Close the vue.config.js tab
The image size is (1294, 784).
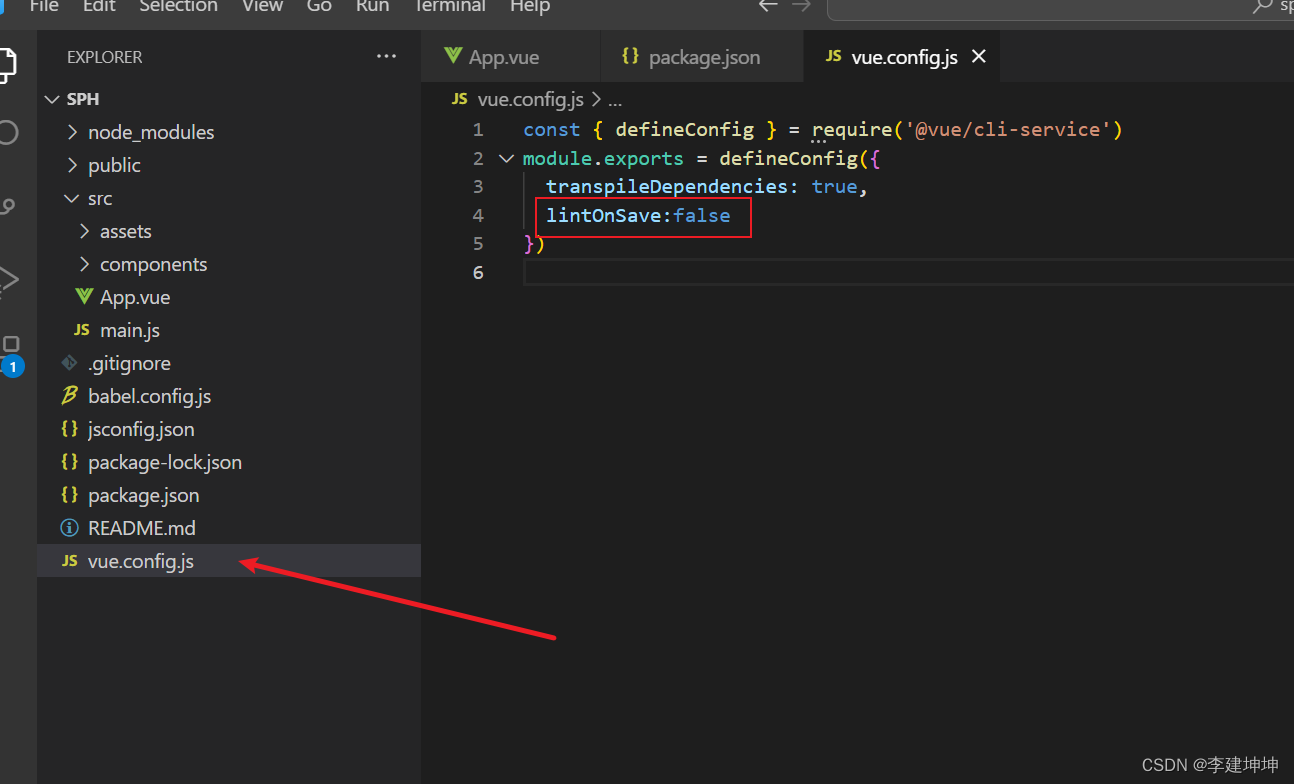(x=979, y=57)
